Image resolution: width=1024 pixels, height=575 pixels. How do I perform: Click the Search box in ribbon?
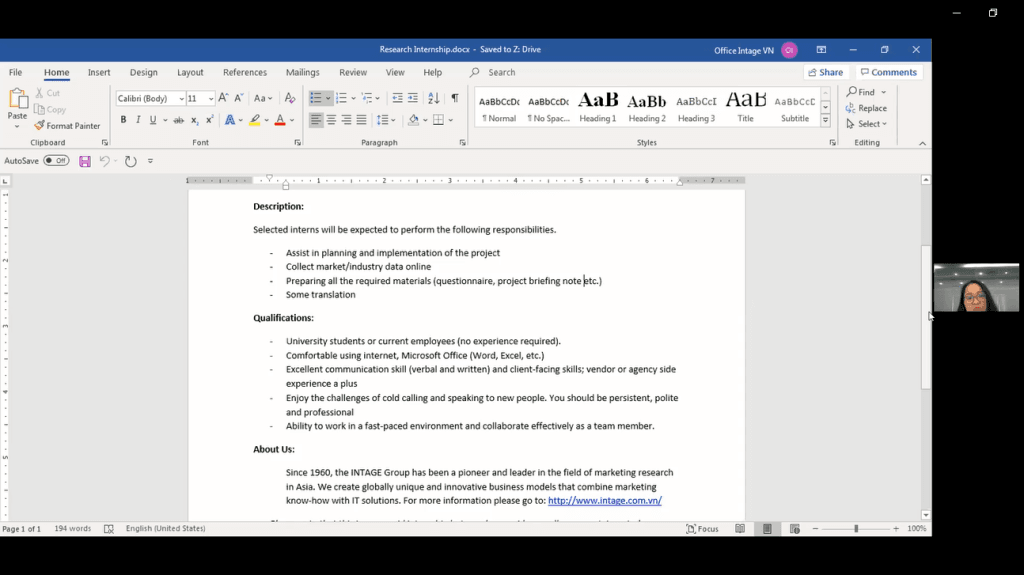point(502,72)
